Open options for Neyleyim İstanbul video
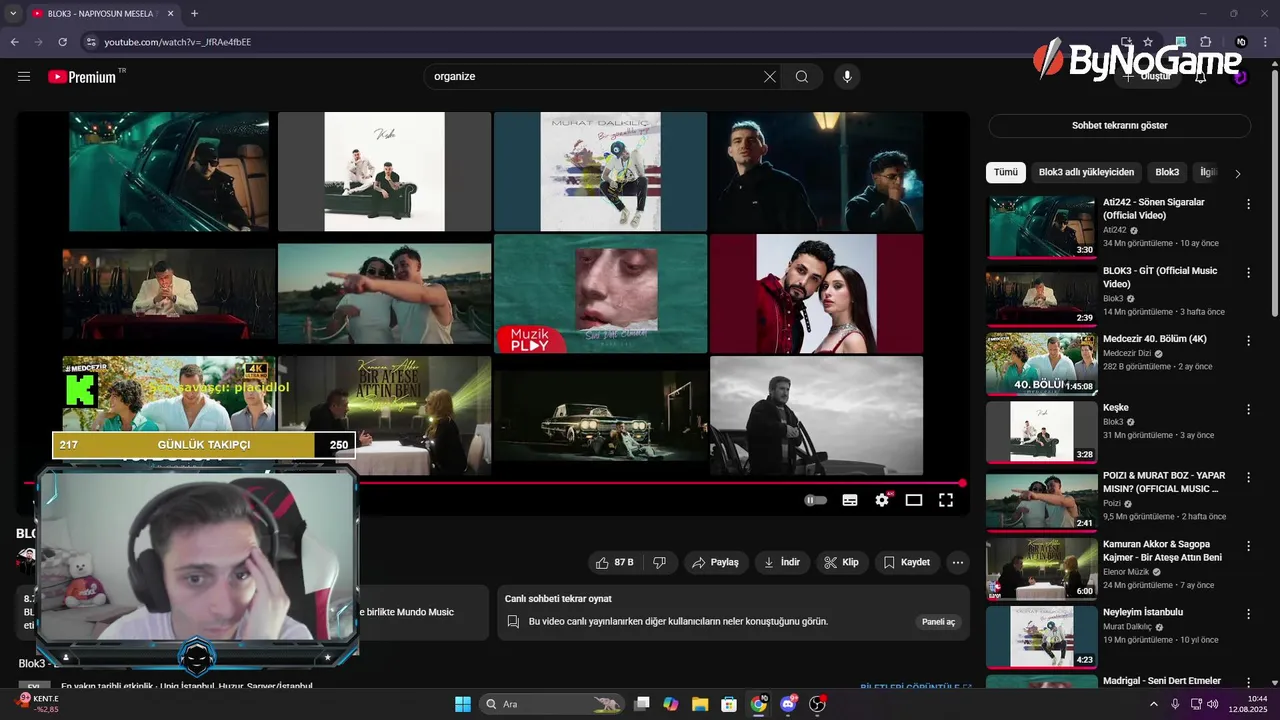 point(1248,614)
